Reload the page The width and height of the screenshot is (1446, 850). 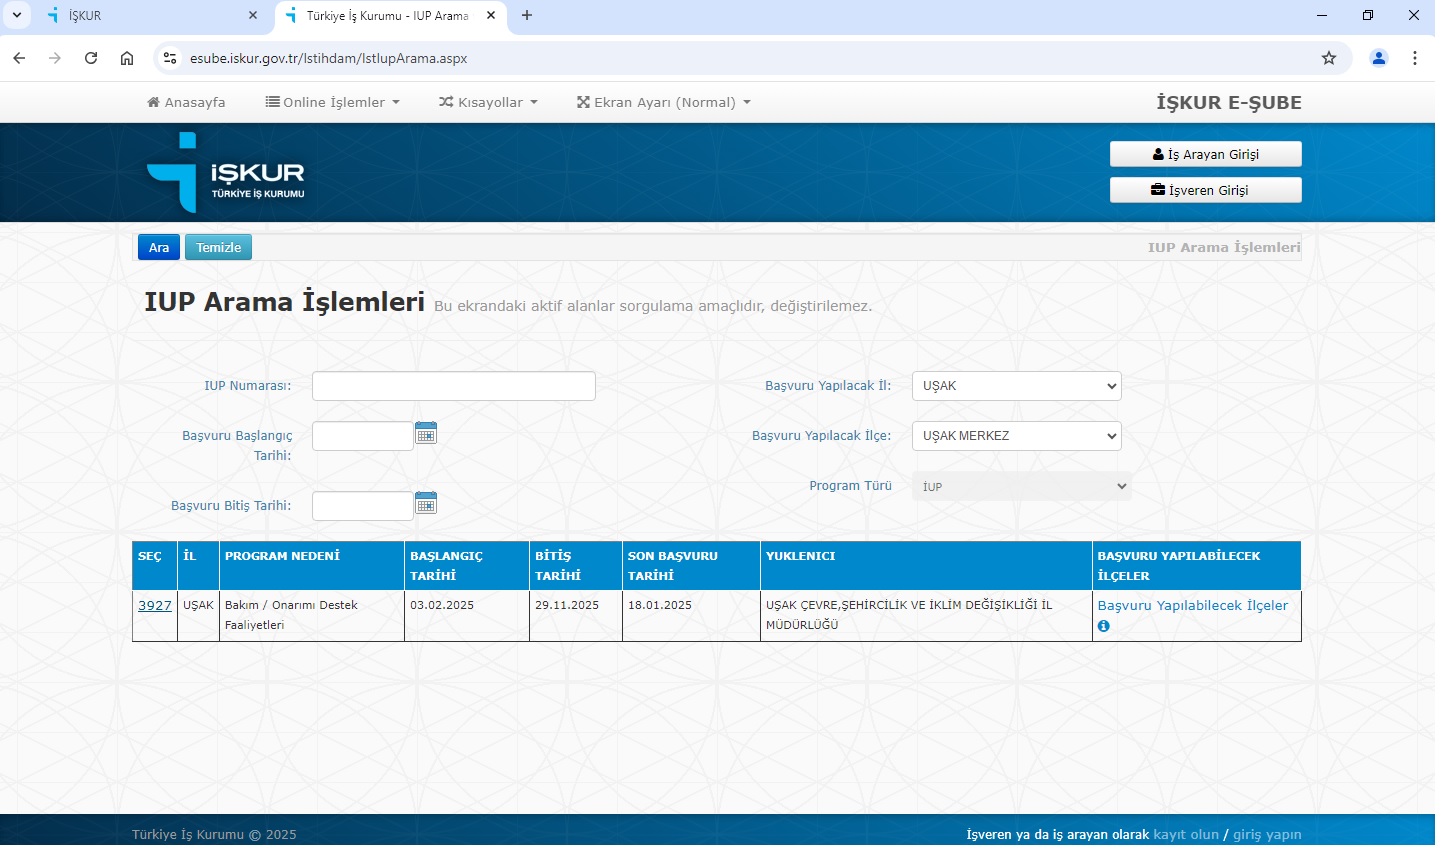[91, 58]
